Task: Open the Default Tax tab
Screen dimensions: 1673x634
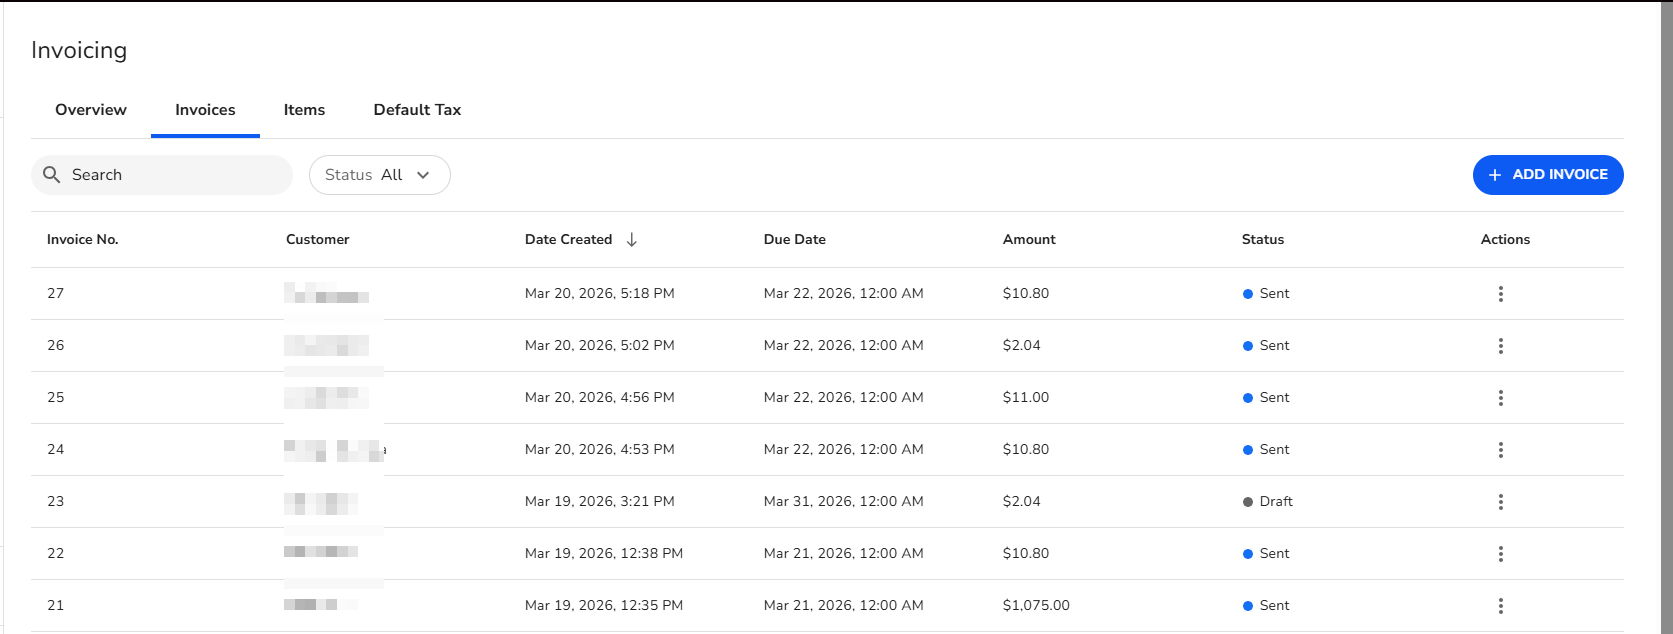Action: click(x=417, y=110)
